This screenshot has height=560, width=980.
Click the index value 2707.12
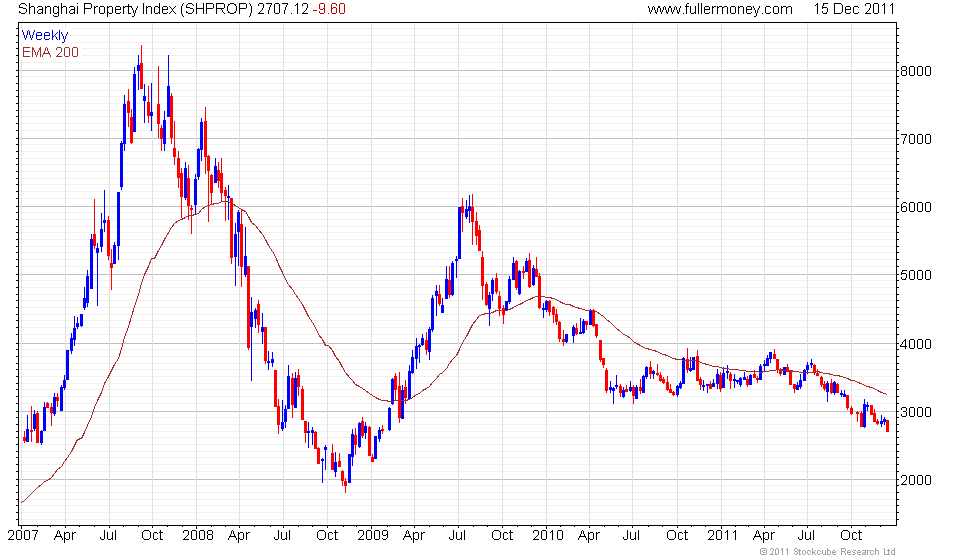point(283,9)
